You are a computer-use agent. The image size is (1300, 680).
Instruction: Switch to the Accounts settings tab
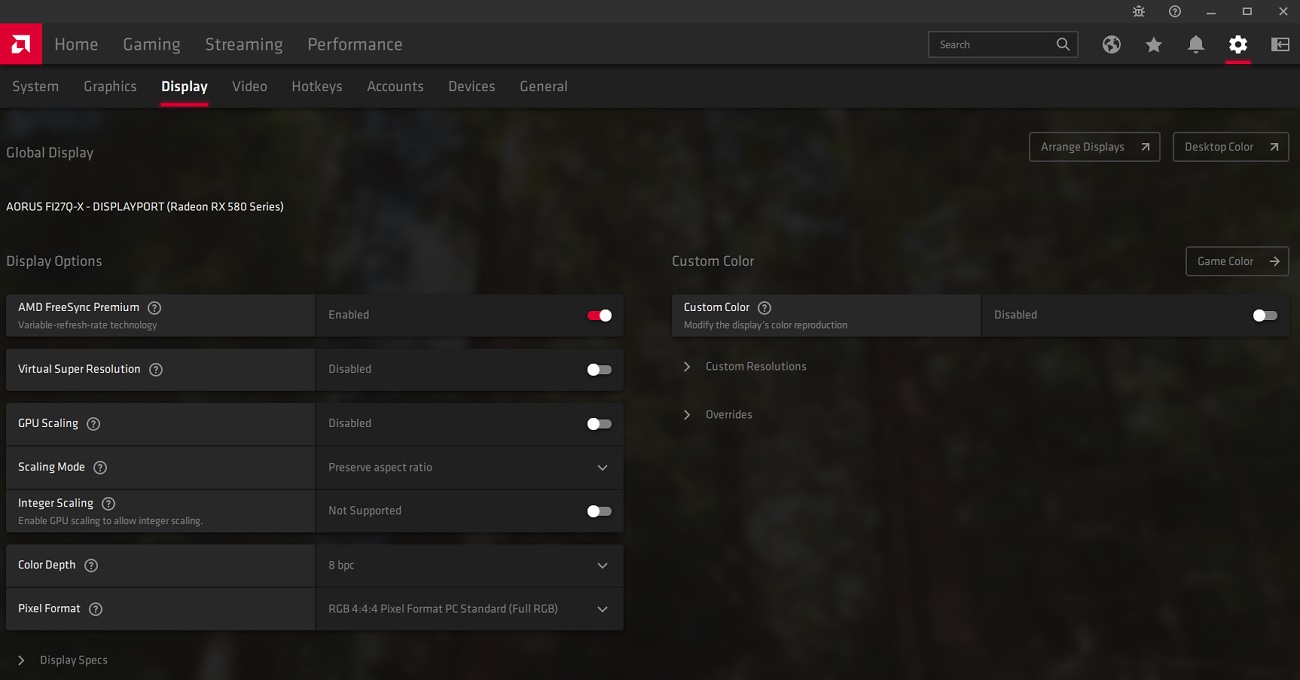(395, 87)
